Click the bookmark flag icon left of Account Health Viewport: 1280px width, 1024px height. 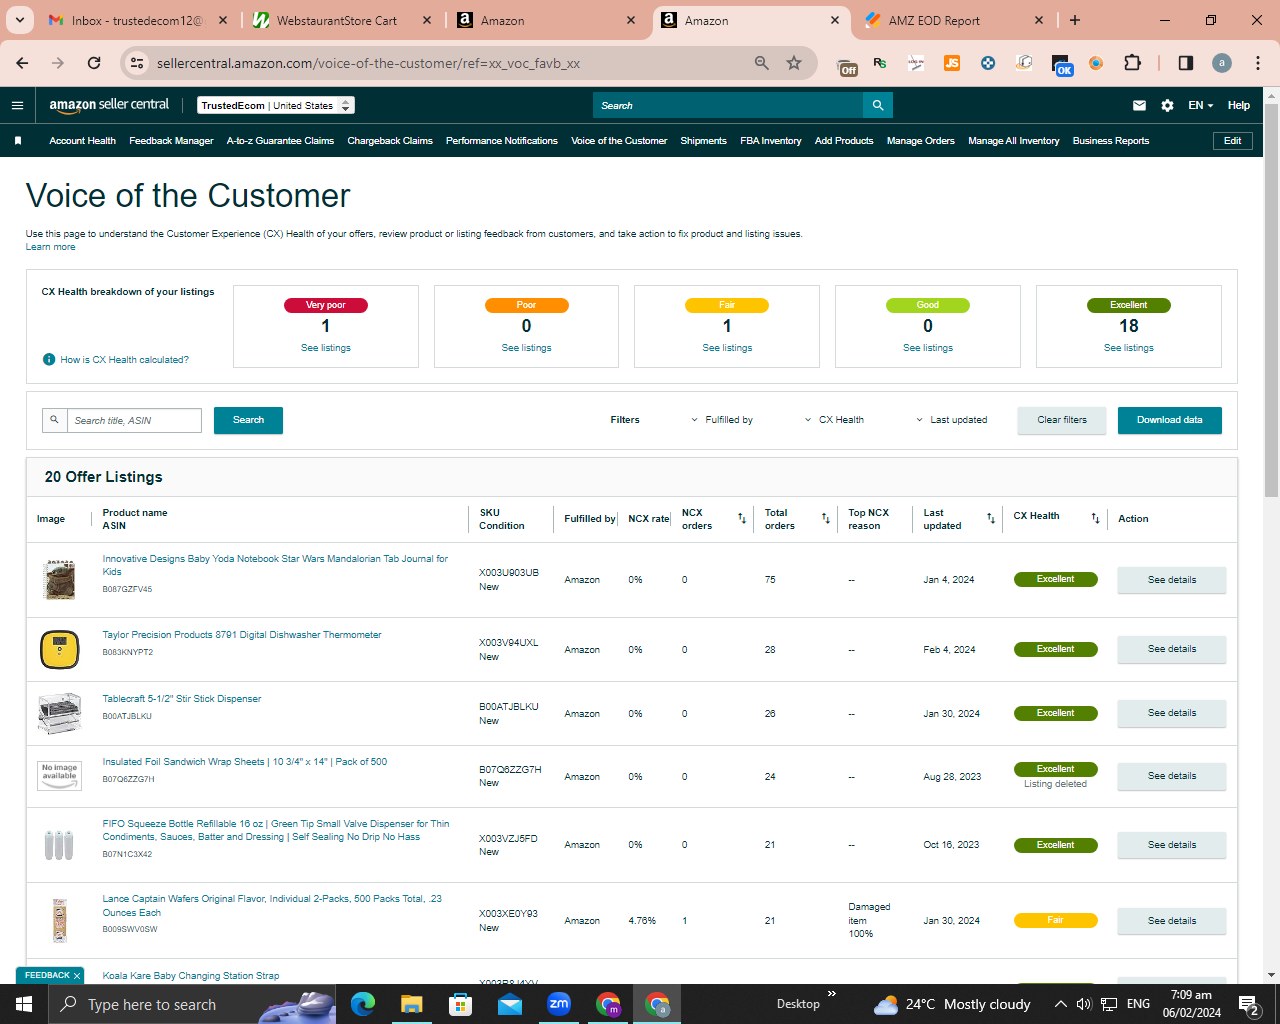18,141
